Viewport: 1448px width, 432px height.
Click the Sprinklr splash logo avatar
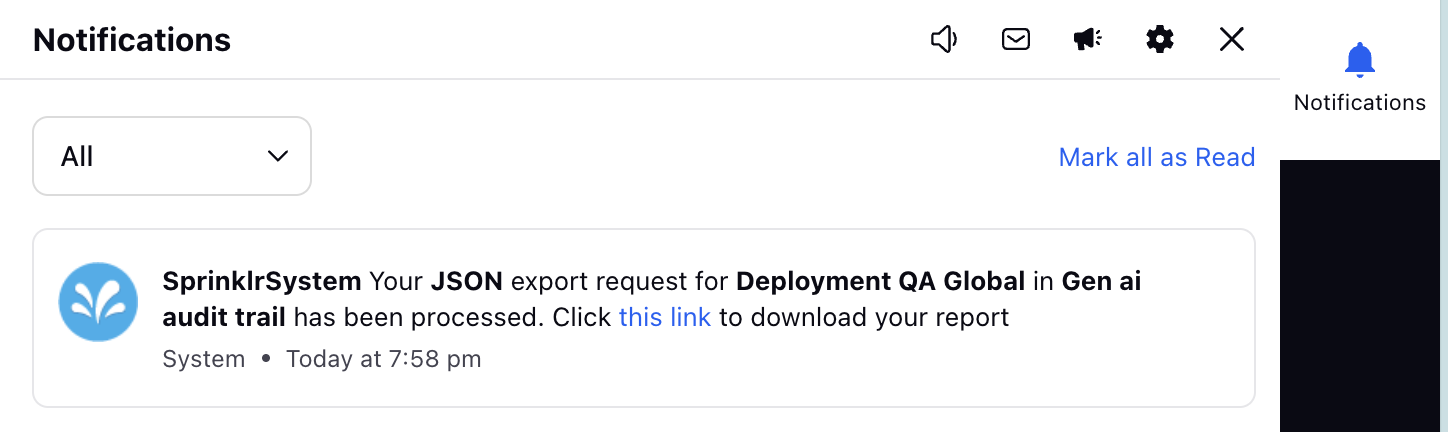click(x=98, y=302)
